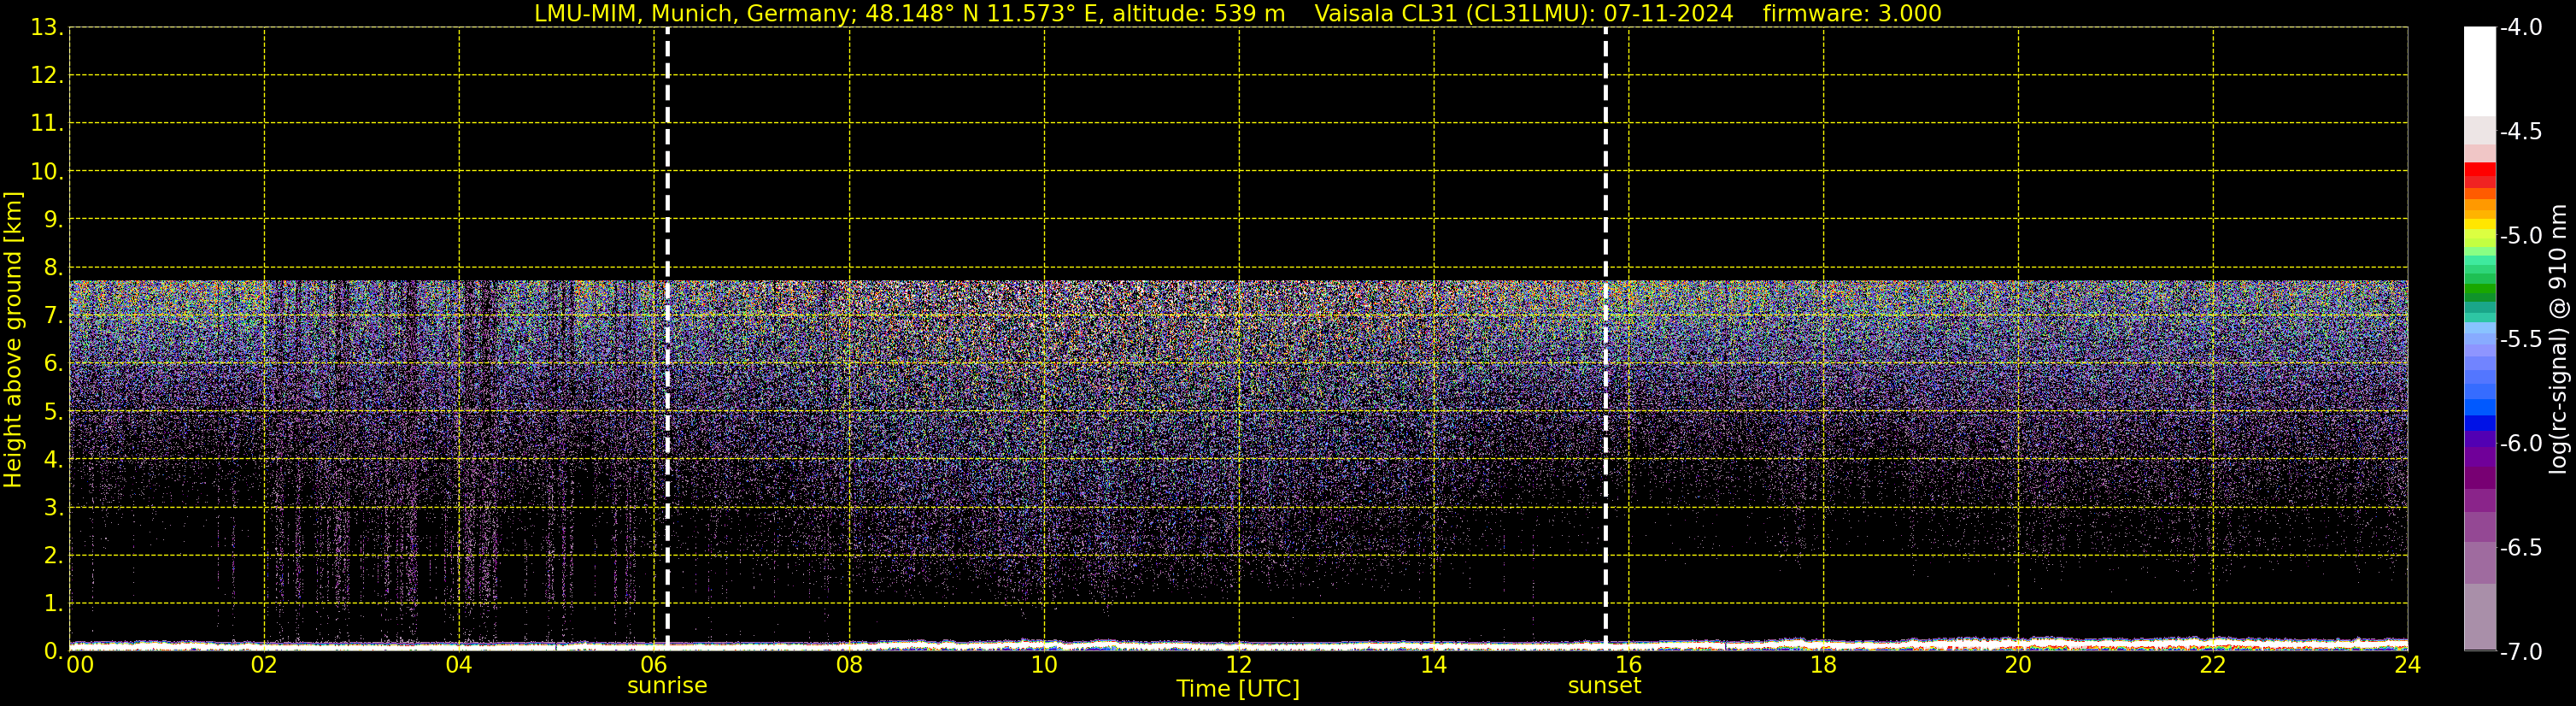
Task: Click the height axis tick label "7."
Action: pyautogui.click(x=53, y=315)
